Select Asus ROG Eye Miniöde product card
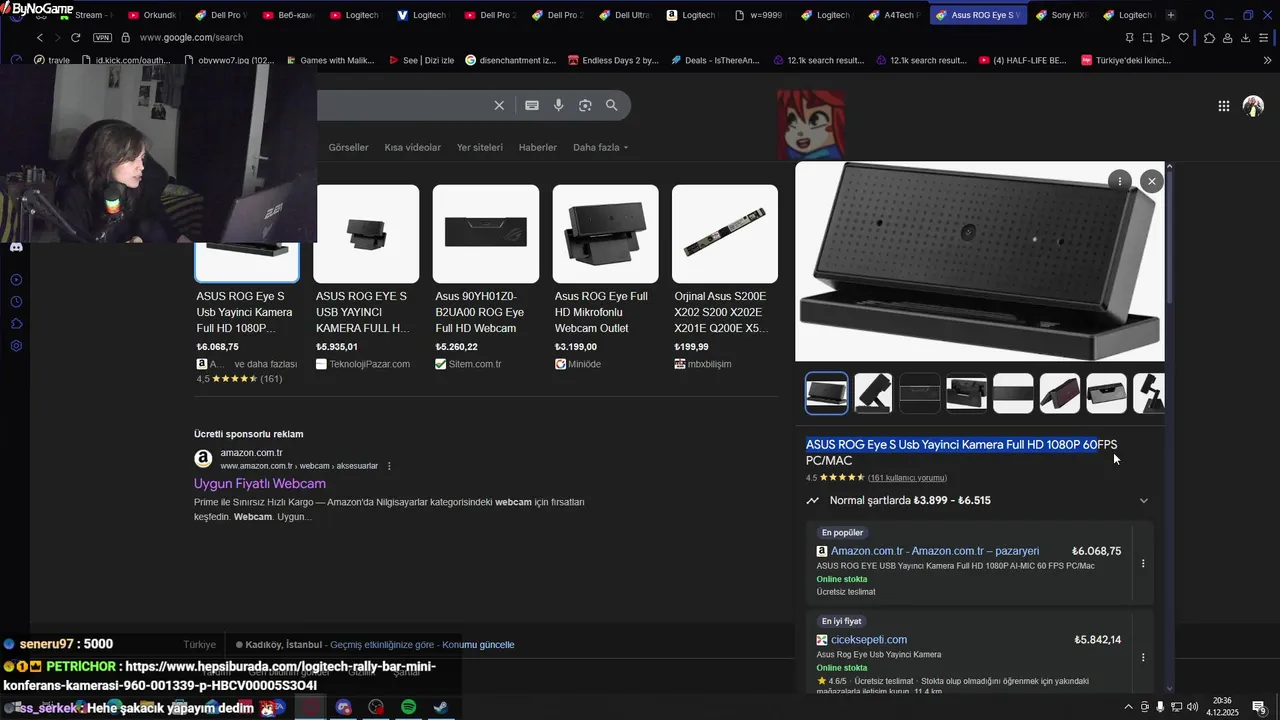This screenshot has height=720, width=1280. coord(605,278)
